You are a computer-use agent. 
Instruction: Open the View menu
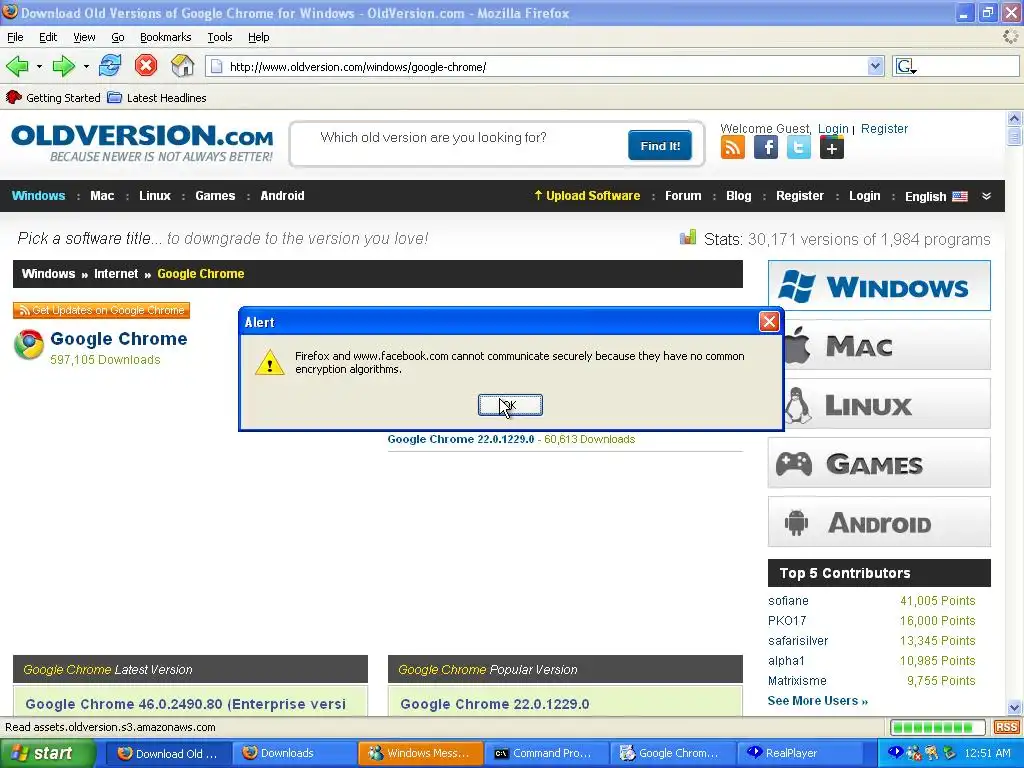(84, 37)
